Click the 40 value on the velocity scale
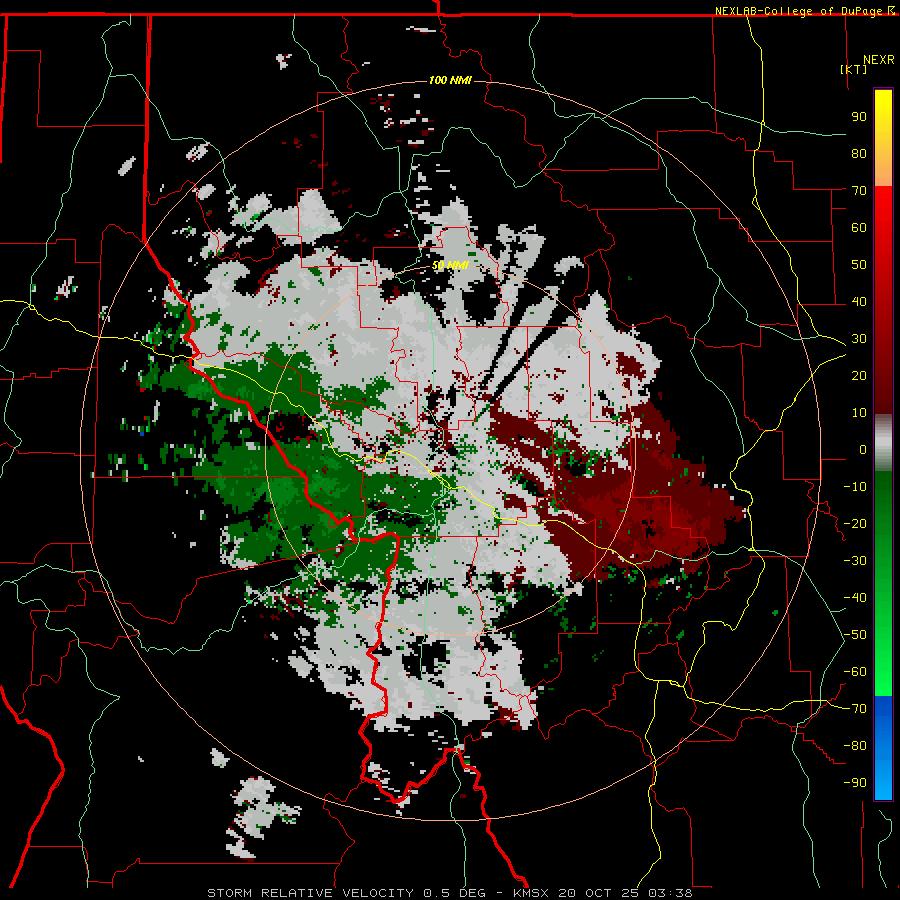Image resolution: width=900 pixels, height=900 pixels. click(x=859, y=301)
